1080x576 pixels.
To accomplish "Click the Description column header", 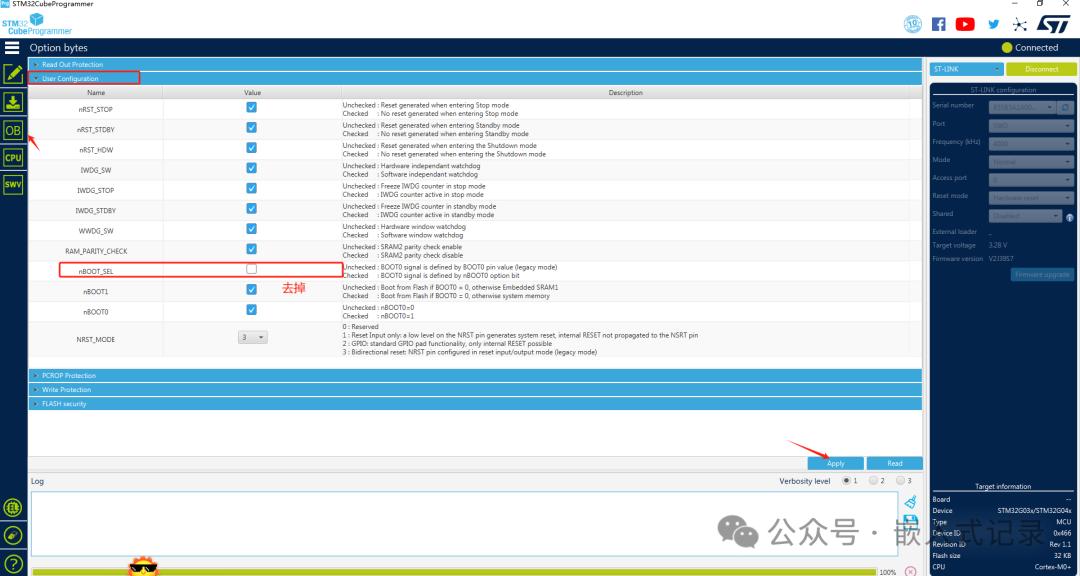I will click(x=625, y=92).
